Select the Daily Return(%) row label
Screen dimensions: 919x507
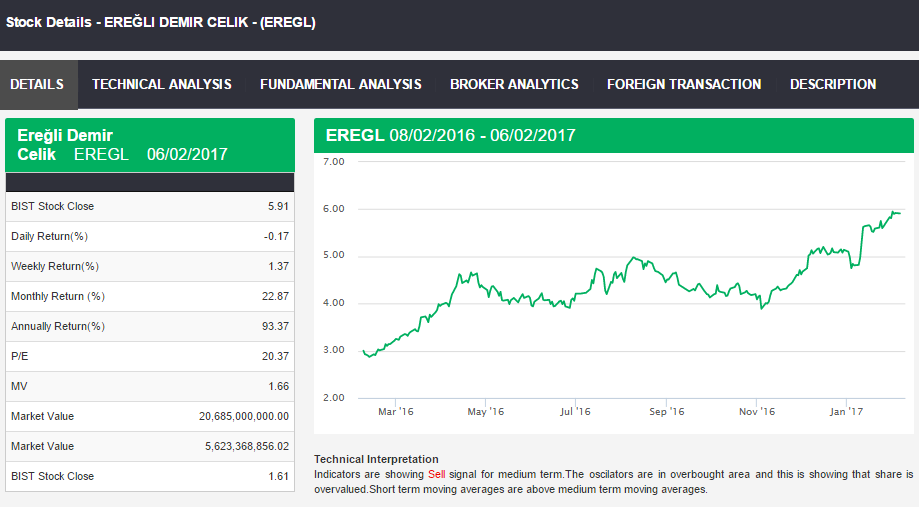(49, 236)
